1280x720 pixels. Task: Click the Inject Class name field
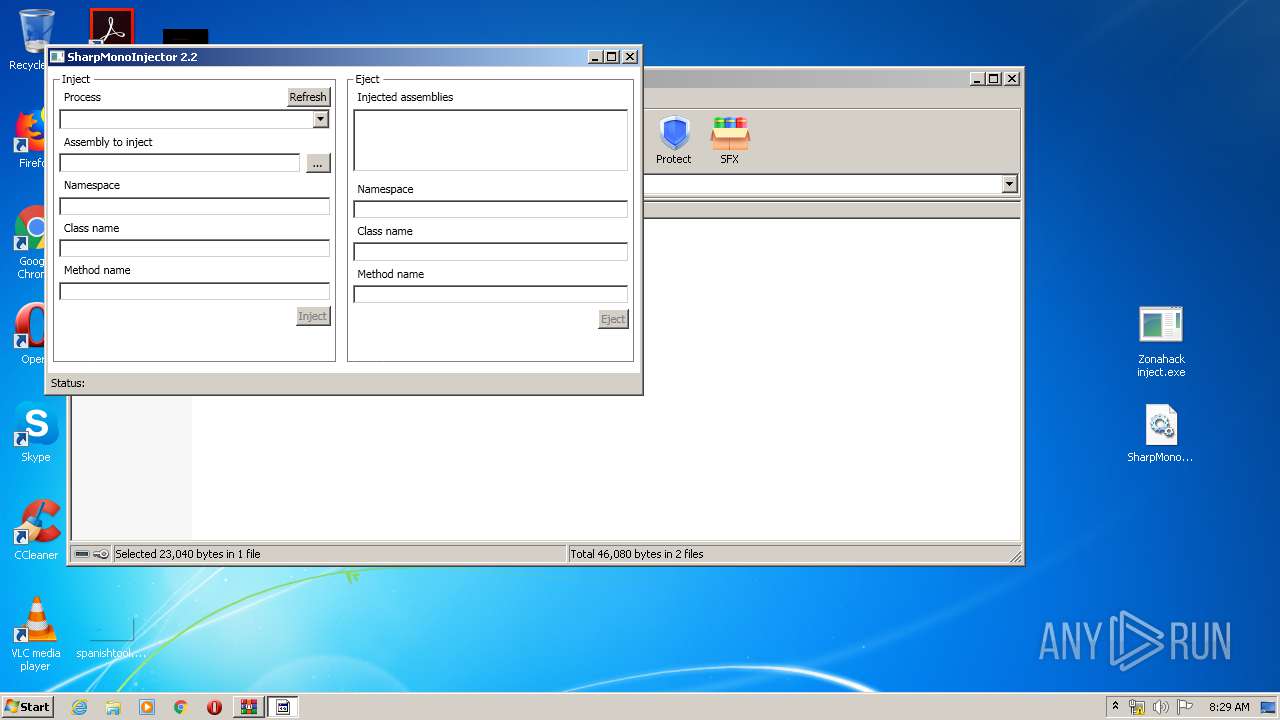pyautogui.click(x=195, y=248)
